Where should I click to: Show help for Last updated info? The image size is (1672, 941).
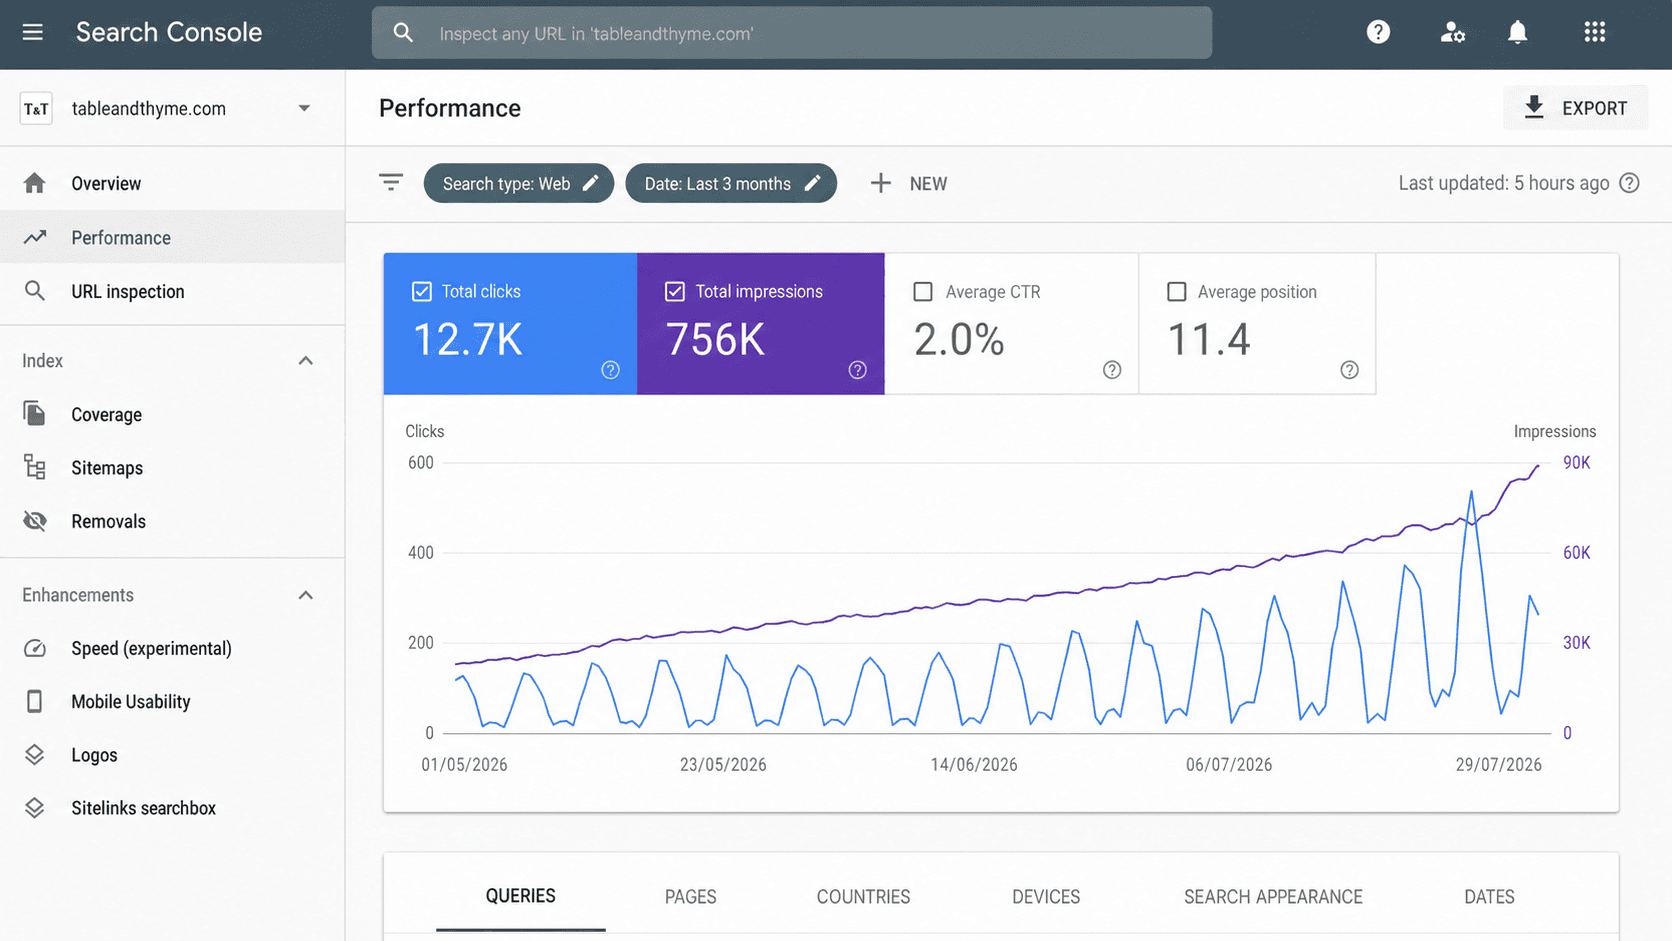coord(1629,183)
